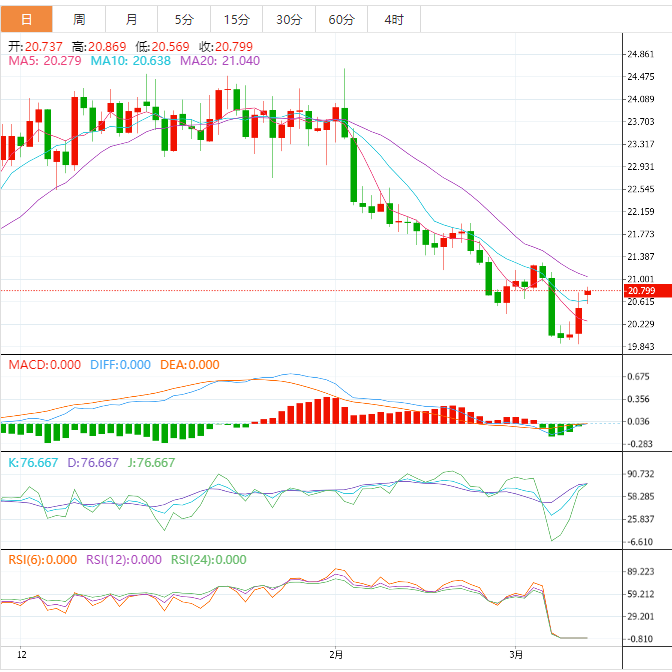Click the 59.212 RSI axis label
The height and width of the screenshot is (672, 672).
click(641, 594)
